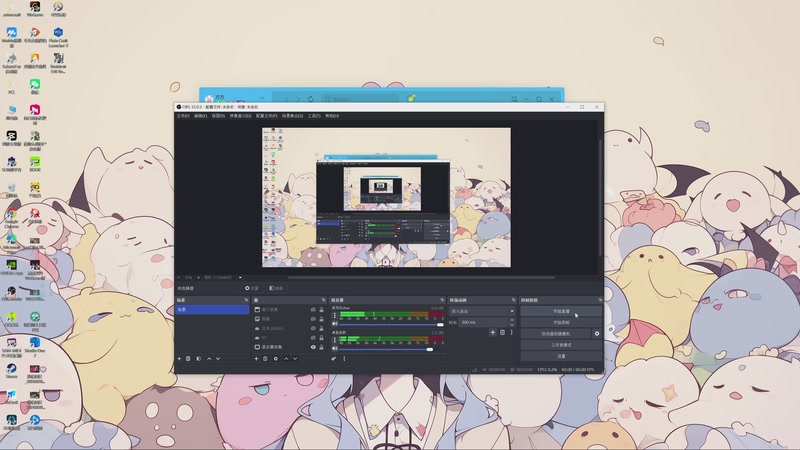Add a new scene with plus icon

tap(179, 359)
